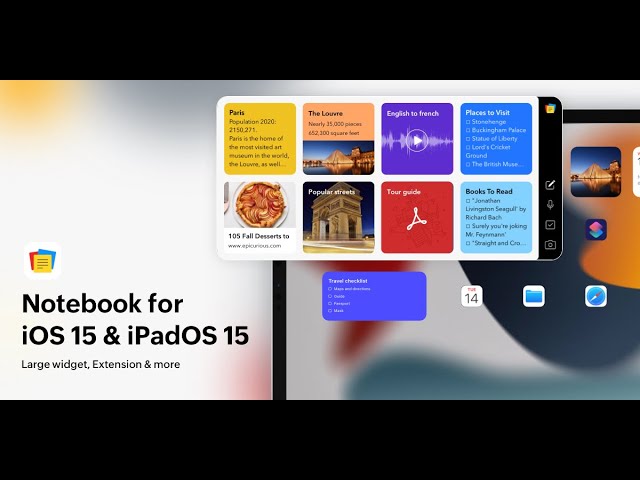Tap the microphone audio note icon

550,205
